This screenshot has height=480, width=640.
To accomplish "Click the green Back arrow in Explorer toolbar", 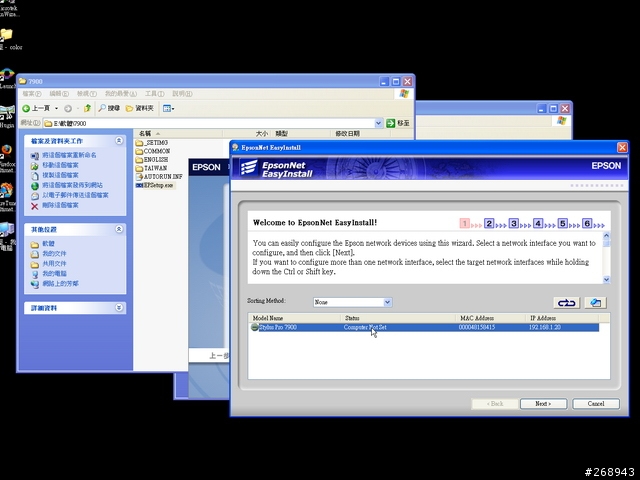I will point(26,108).
